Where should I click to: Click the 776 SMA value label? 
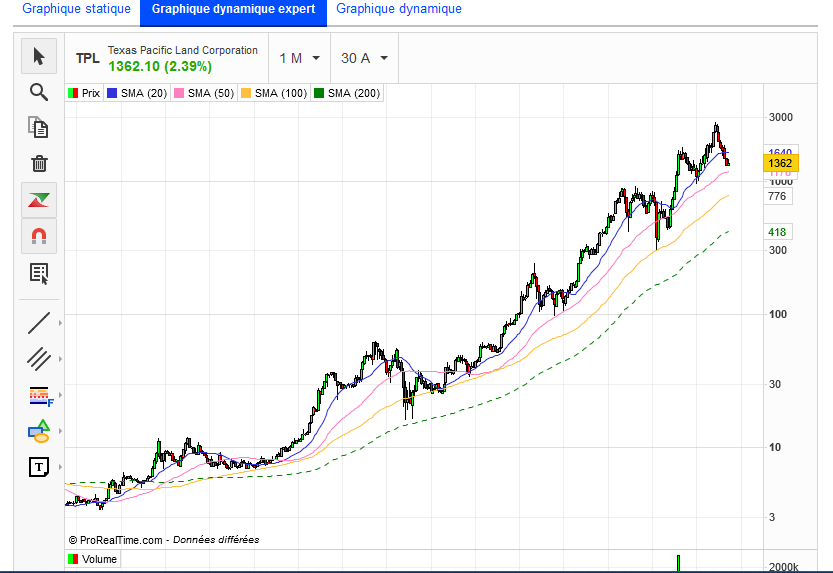click(x=778, y=196)
